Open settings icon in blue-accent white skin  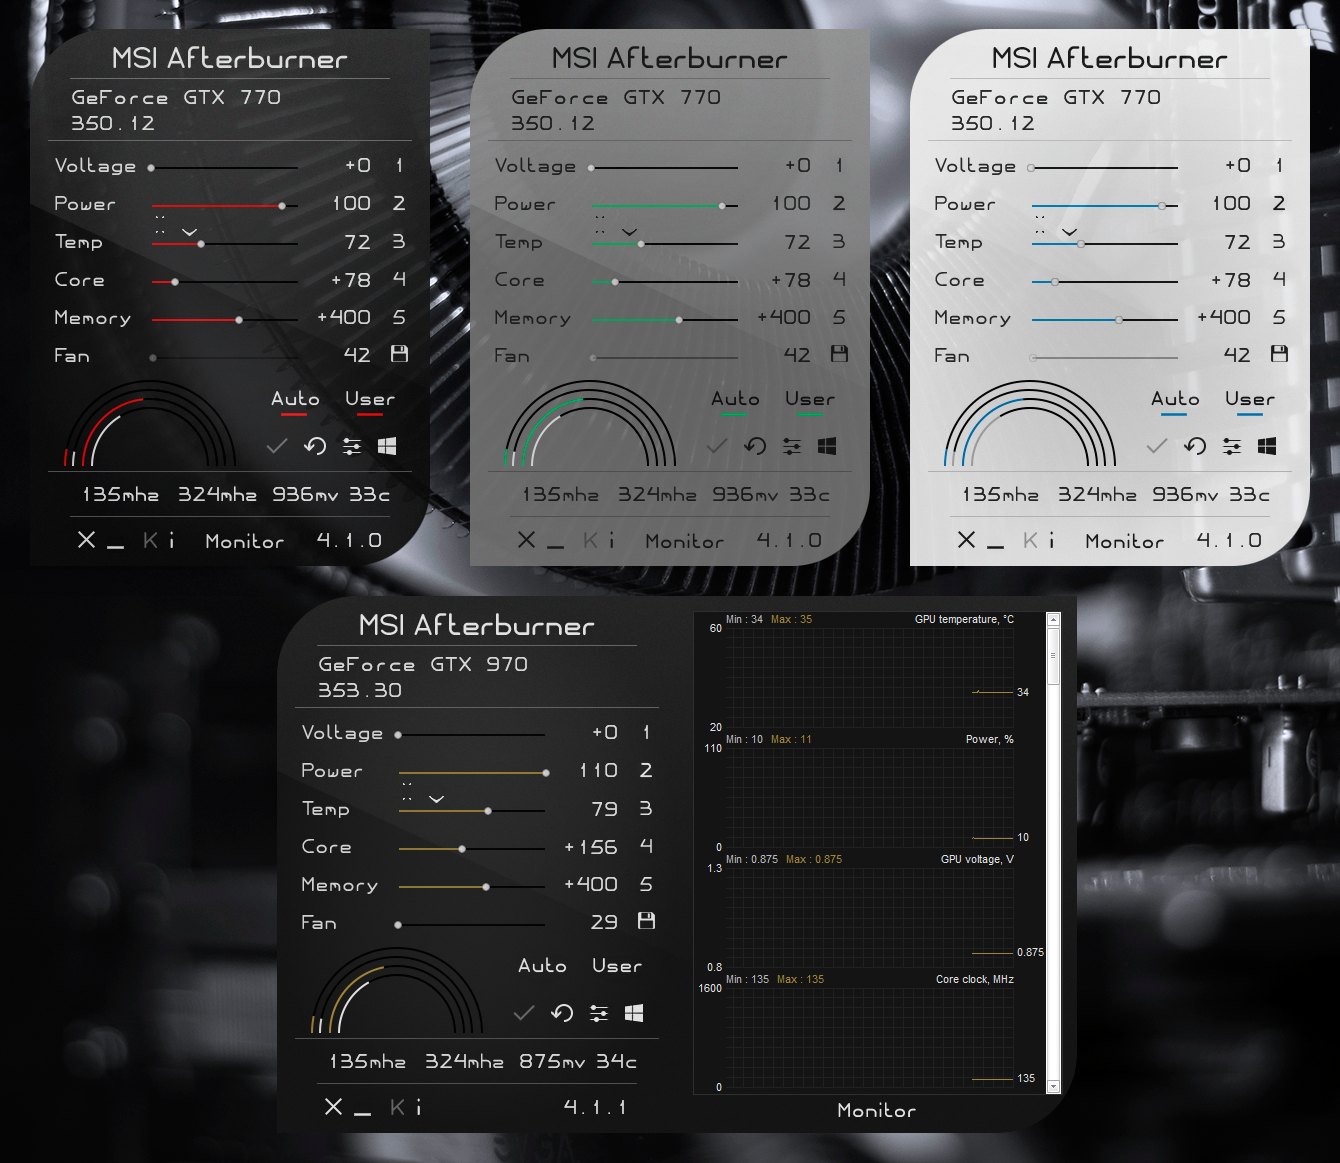coord(1232,447)
